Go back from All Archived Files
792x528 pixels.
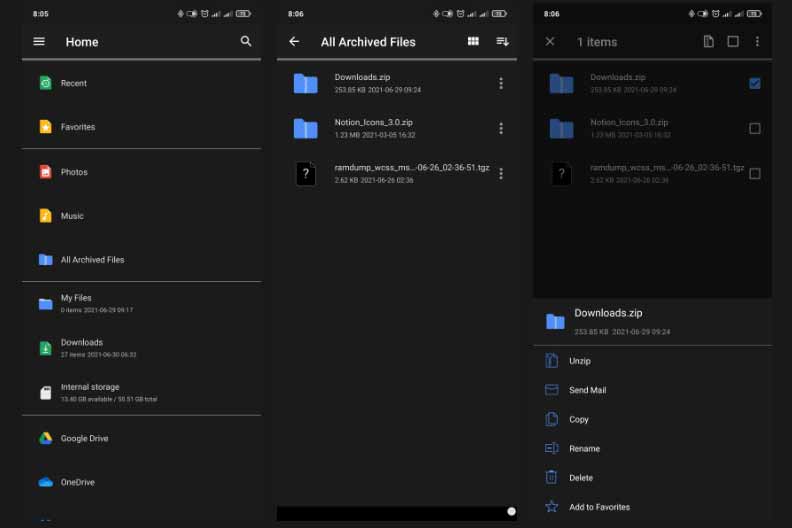tap(294, 41)
